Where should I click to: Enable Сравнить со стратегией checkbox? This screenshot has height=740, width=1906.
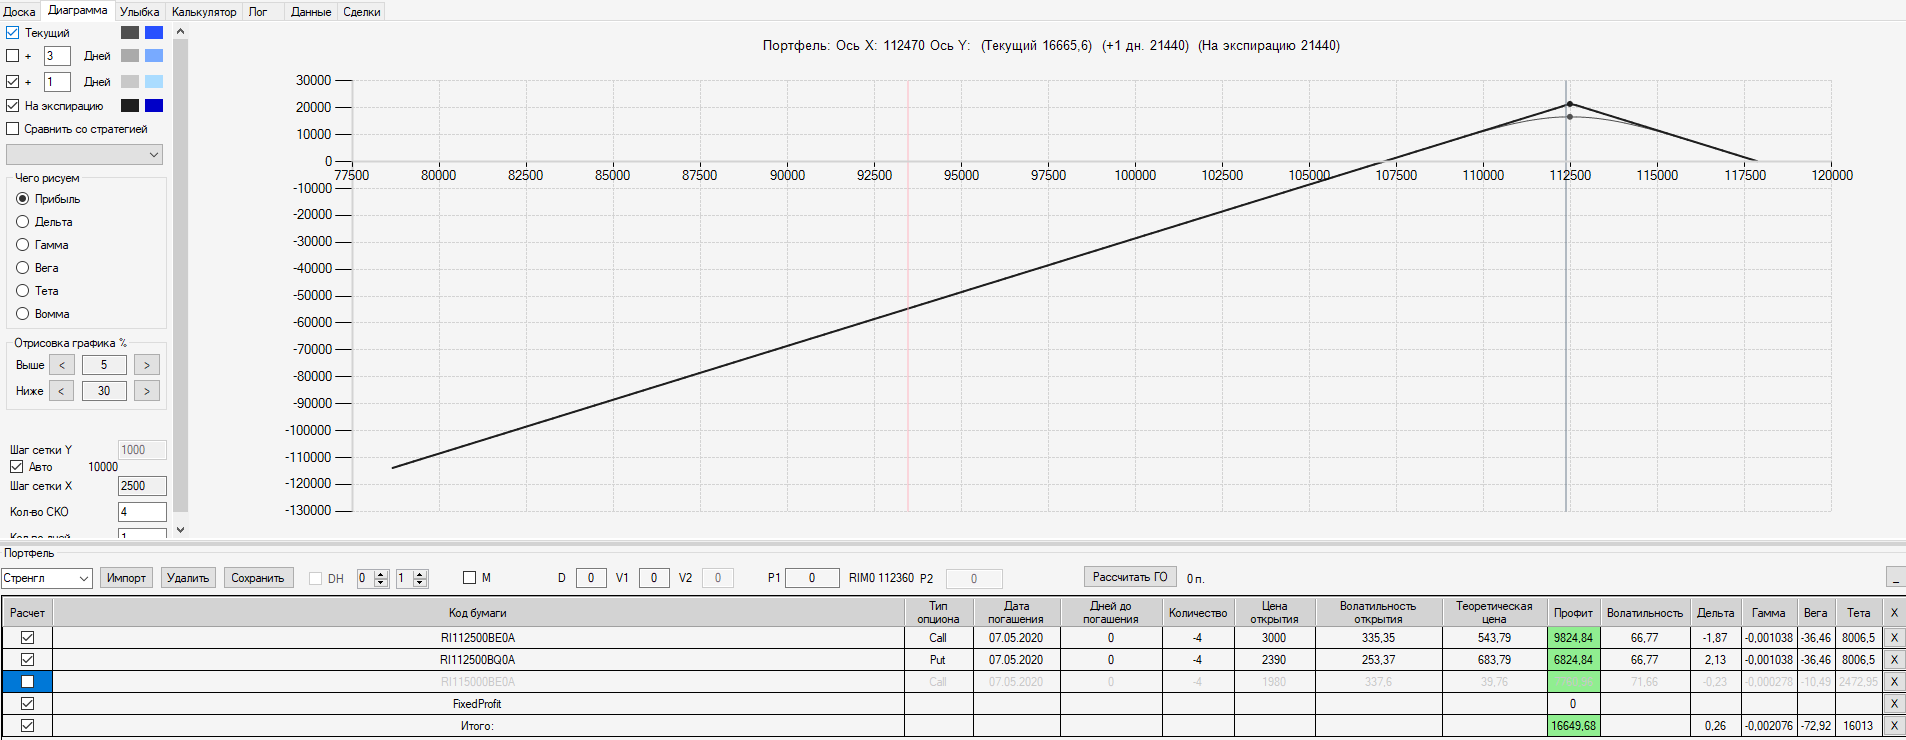pyautogui.click(x=13, y=129)
